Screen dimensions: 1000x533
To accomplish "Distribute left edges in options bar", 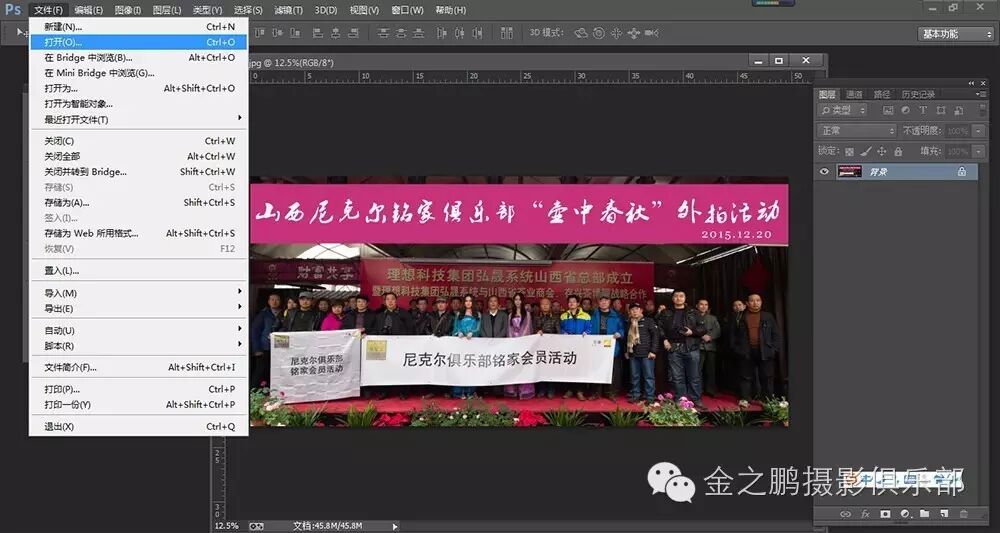I will tap(441, 33).
